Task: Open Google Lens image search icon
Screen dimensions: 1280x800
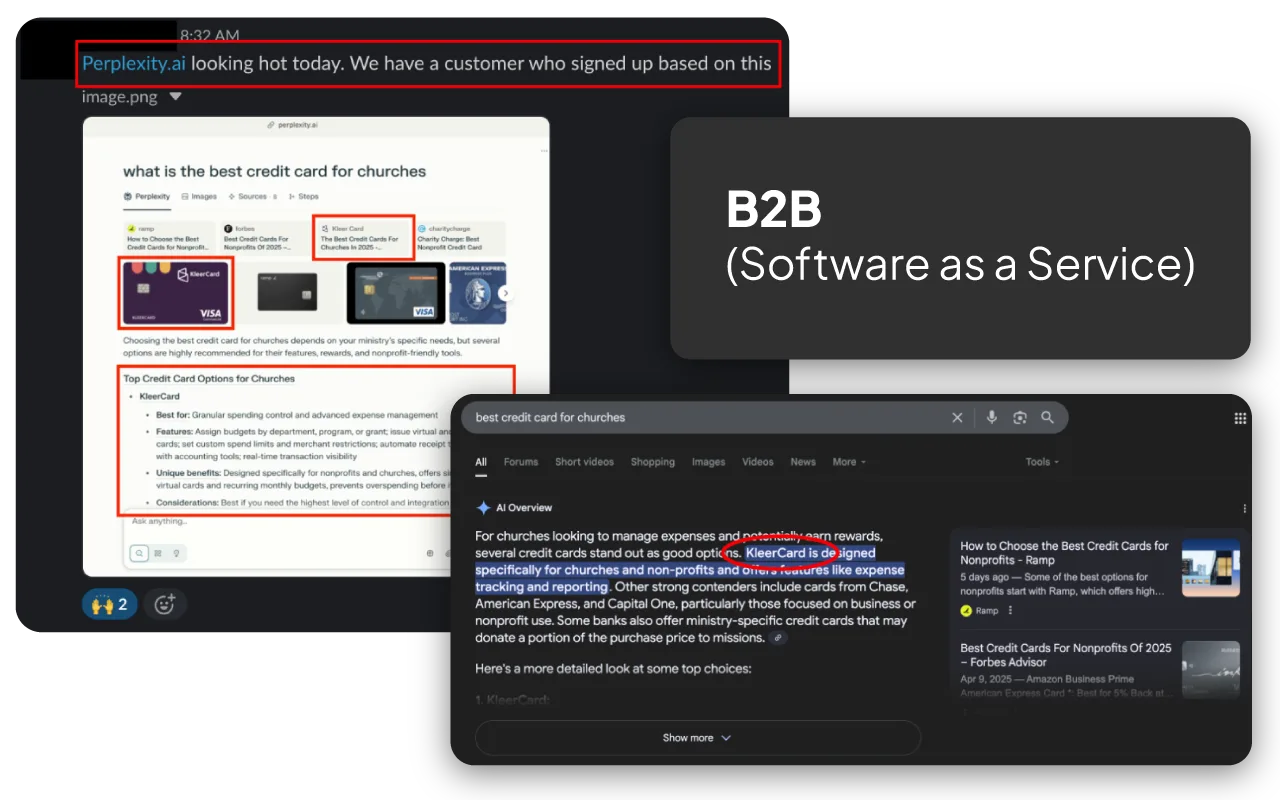Action: click(1019, 418)
